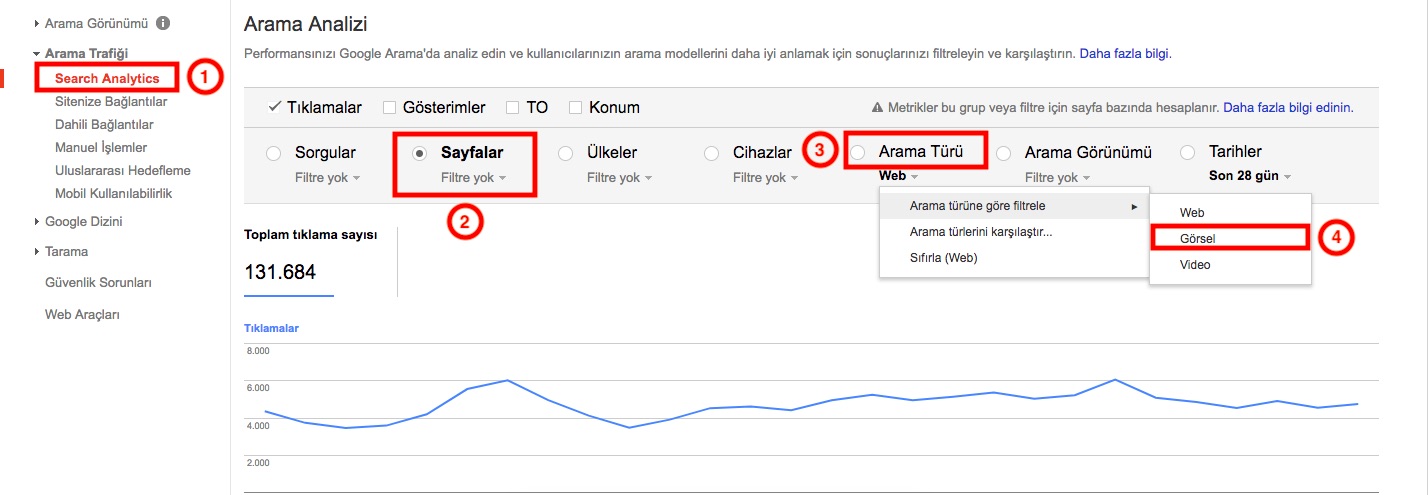The image size is (1428, 495).
Task: Check the Konum checkbox
Action: [x=575, y=107]
